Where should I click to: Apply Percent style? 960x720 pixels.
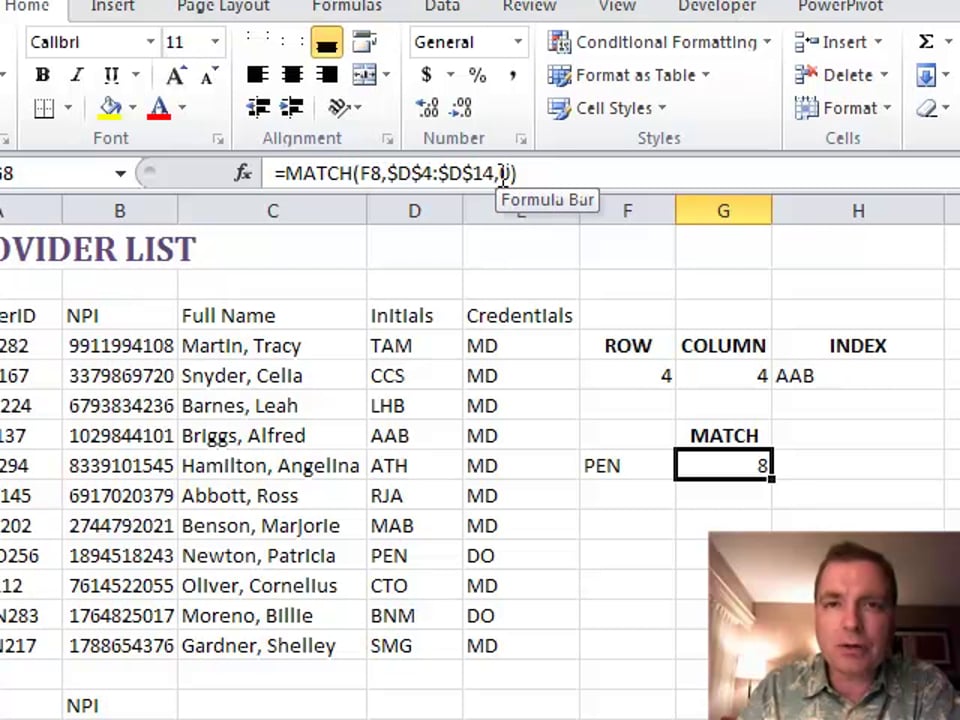(x=477, y=75)
